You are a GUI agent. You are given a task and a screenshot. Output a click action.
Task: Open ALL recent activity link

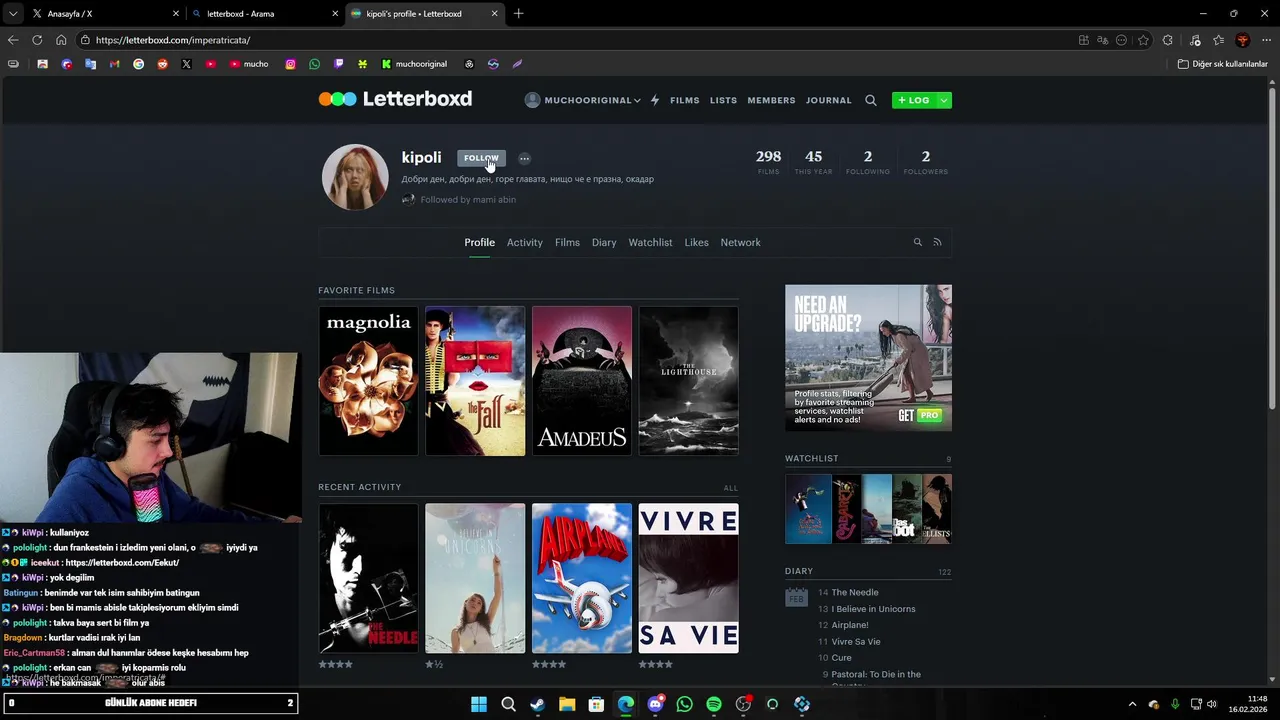tap(730, 488)
